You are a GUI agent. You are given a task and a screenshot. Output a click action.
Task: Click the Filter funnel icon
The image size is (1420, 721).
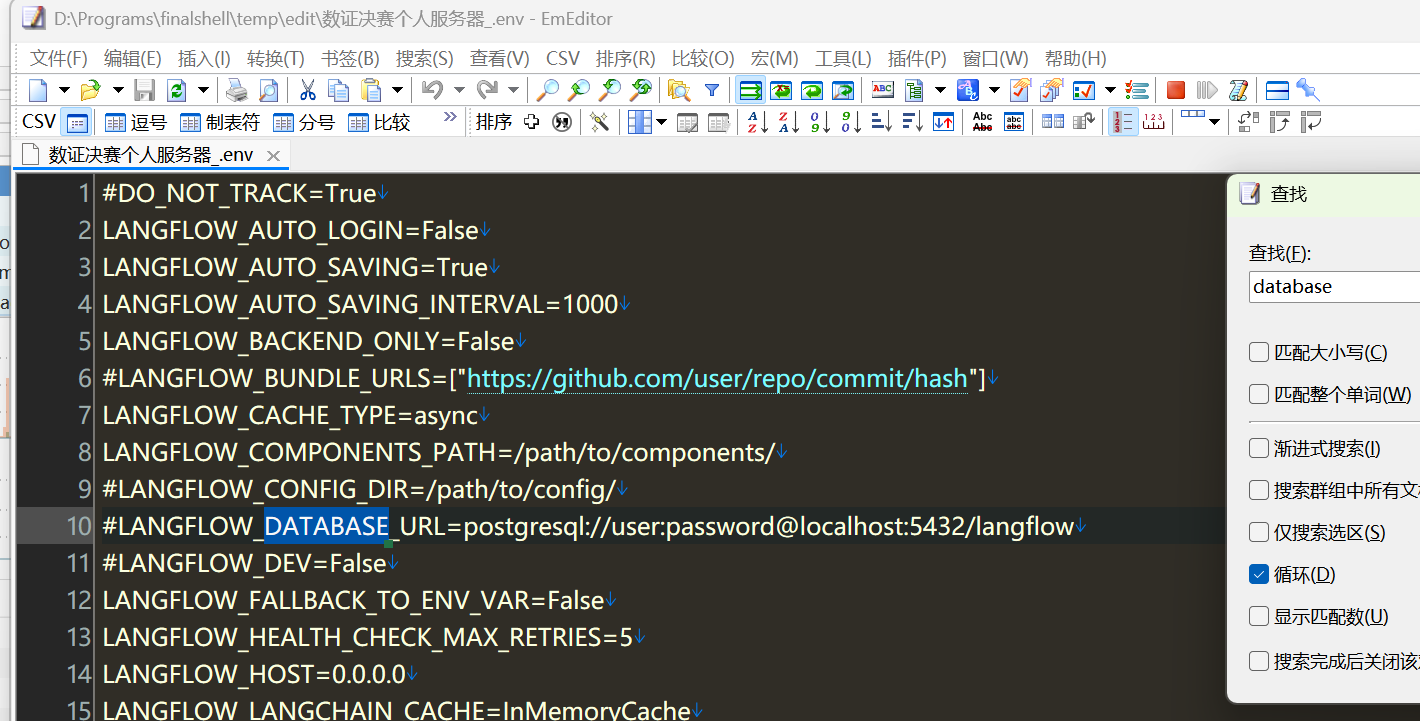(712, 90)
